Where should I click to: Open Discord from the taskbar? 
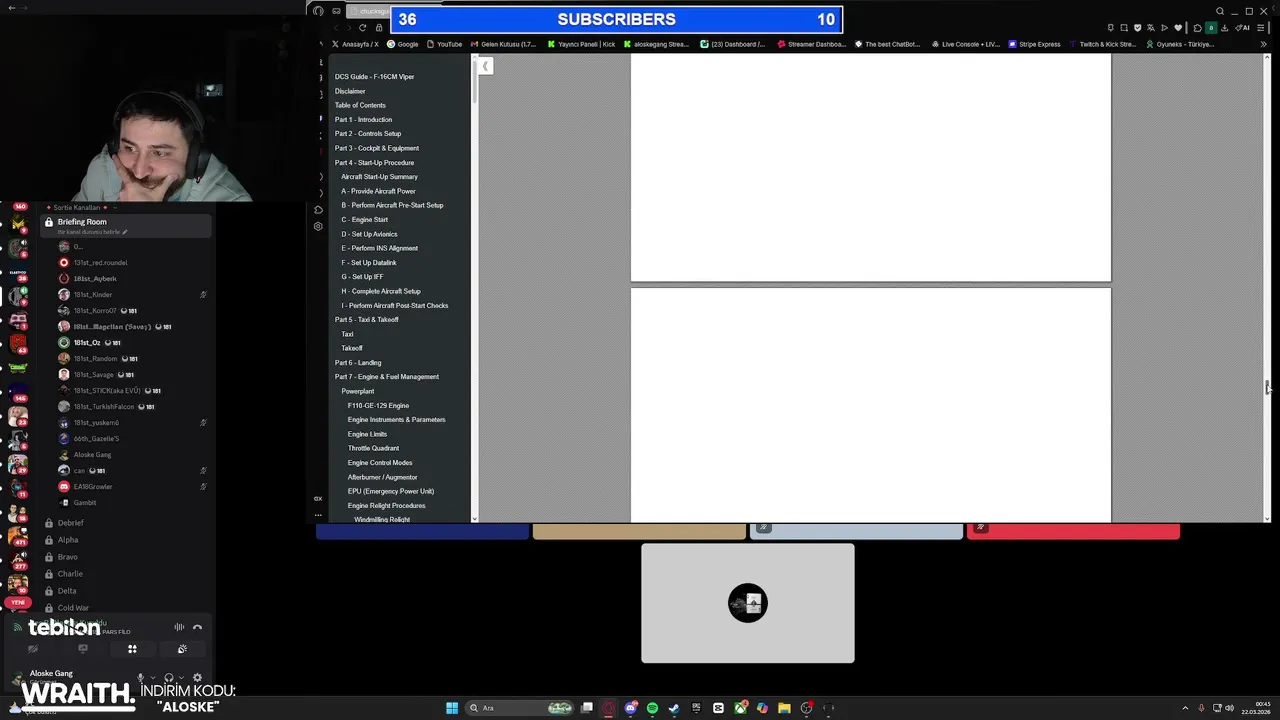tap(631, 708)
